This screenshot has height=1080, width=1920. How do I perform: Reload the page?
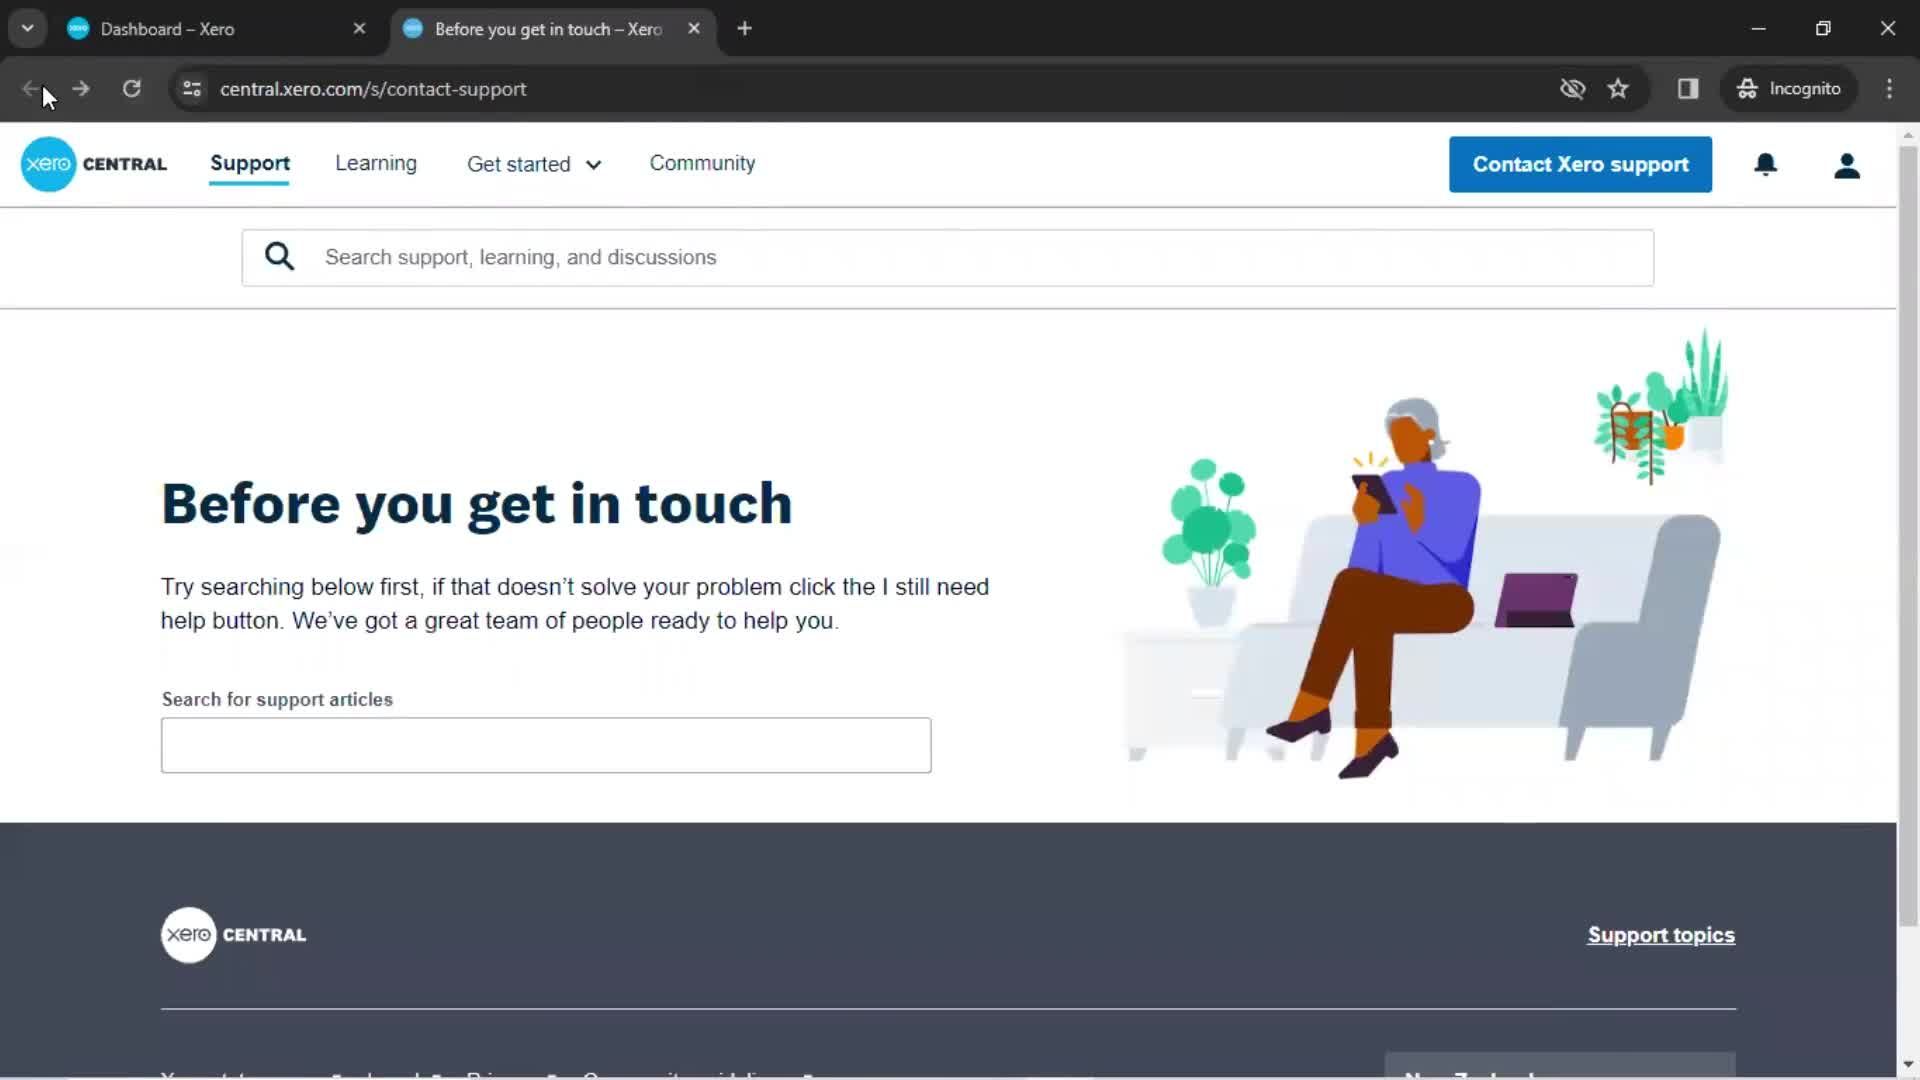pos(131,89)
